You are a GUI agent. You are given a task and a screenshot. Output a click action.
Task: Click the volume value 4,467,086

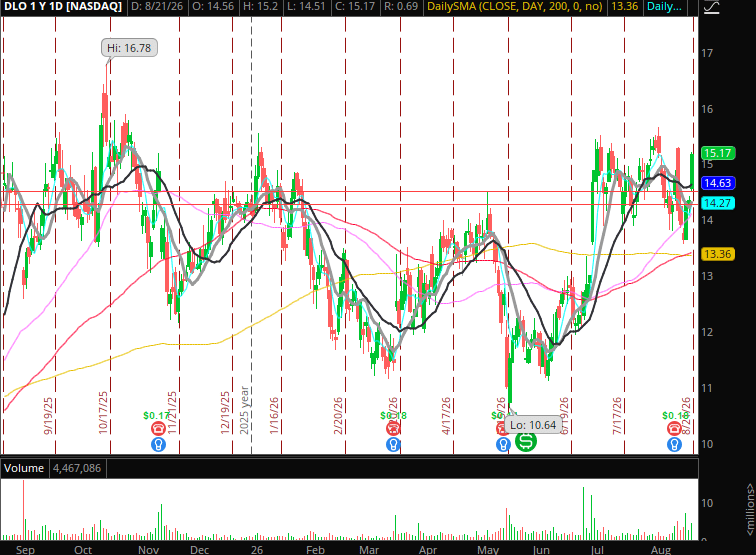(77, 468)
